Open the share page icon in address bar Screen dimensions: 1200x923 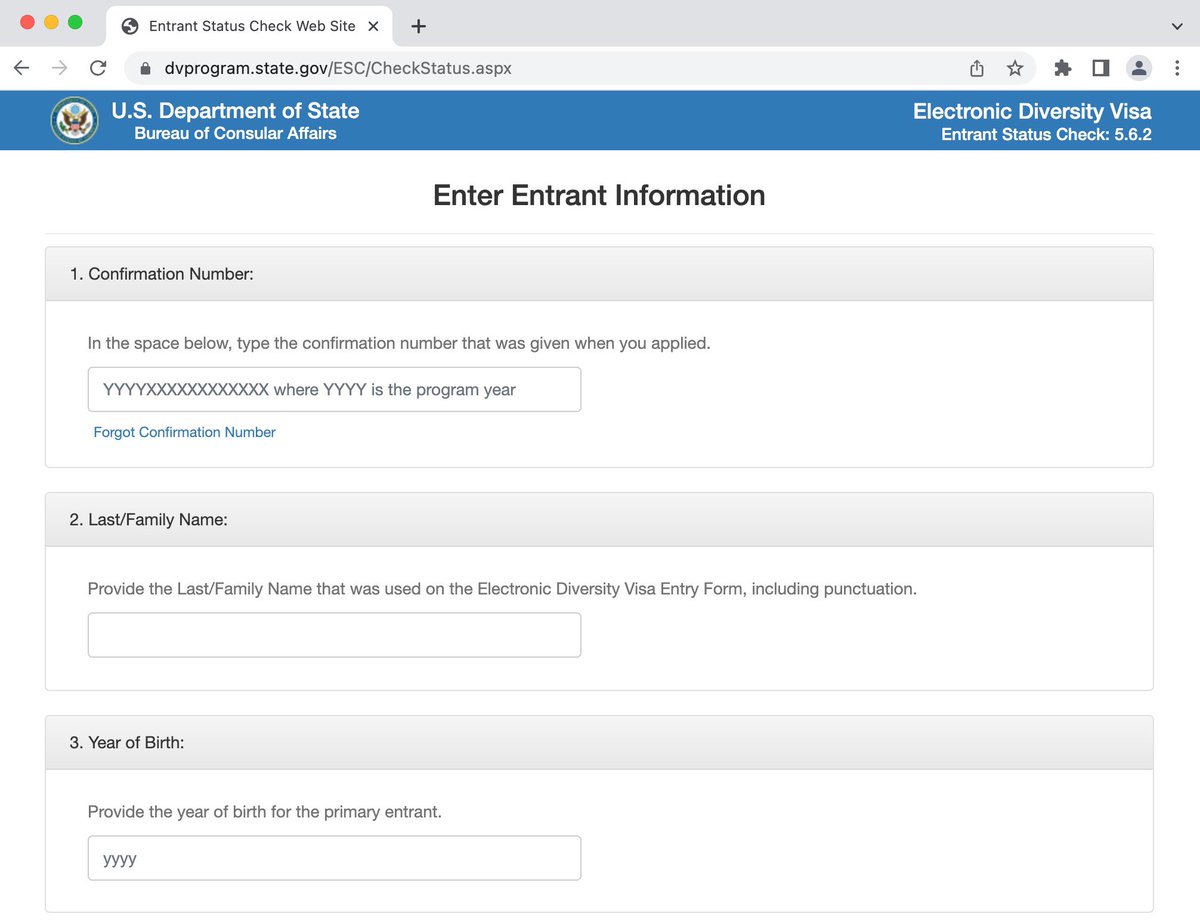tap(977, 68)
